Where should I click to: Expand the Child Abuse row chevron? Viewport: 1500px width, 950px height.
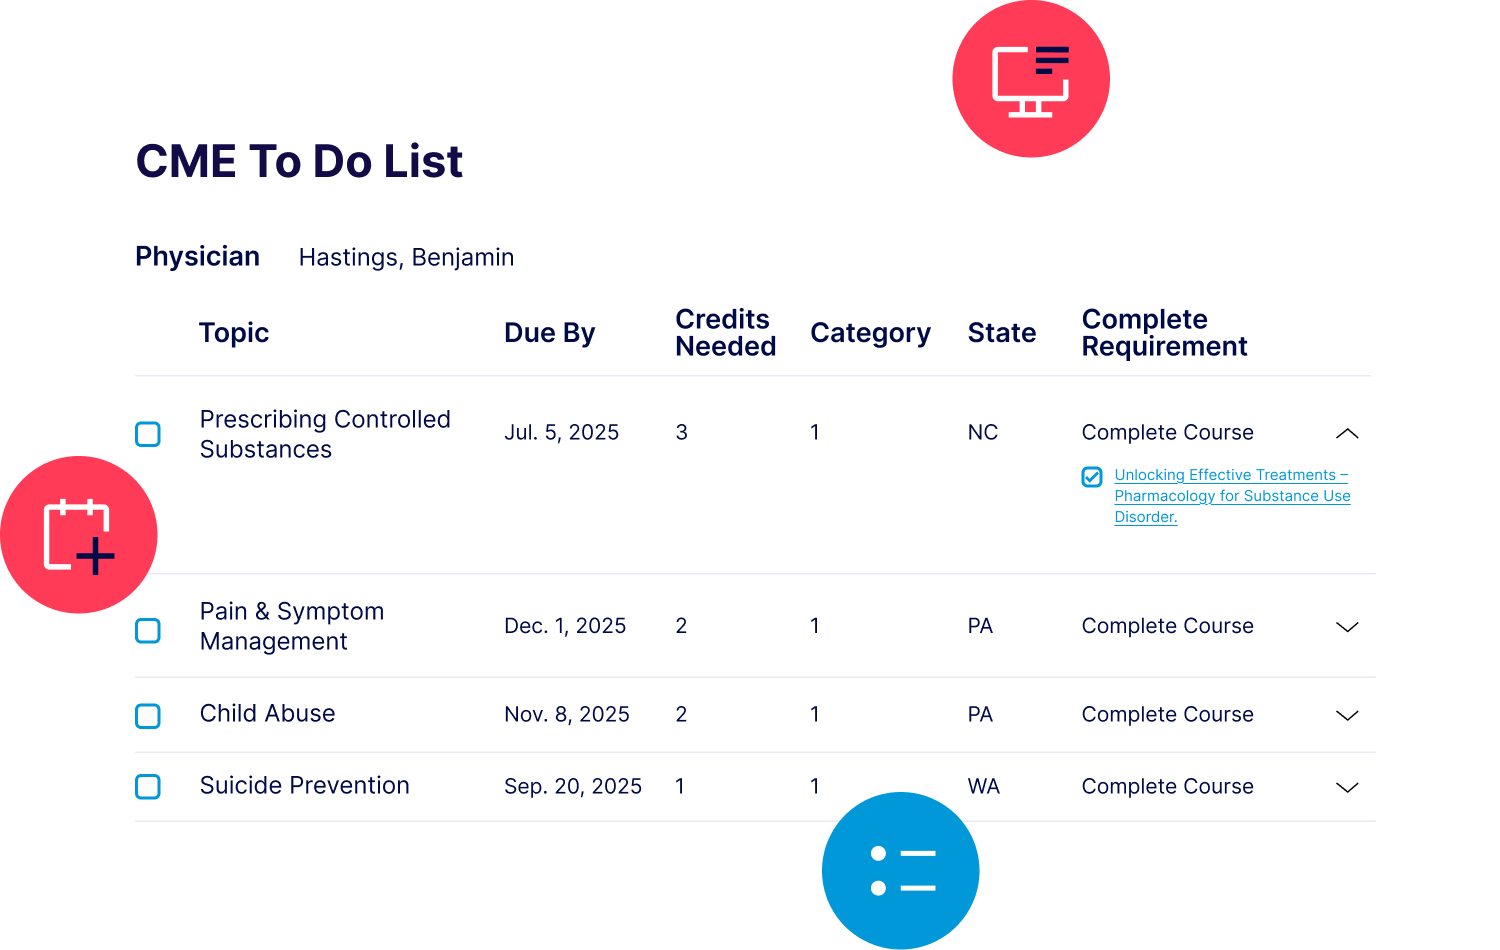click(x=1347, y=715)
